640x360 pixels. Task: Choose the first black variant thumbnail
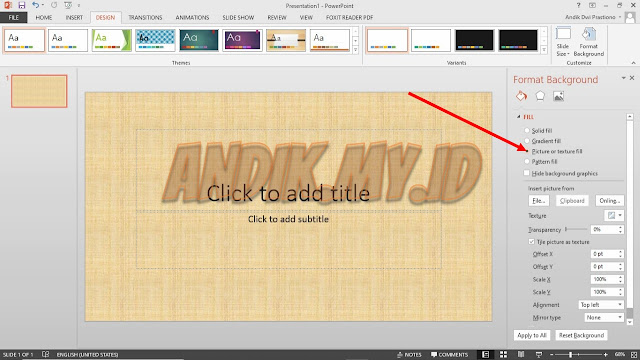click(474, 40)
